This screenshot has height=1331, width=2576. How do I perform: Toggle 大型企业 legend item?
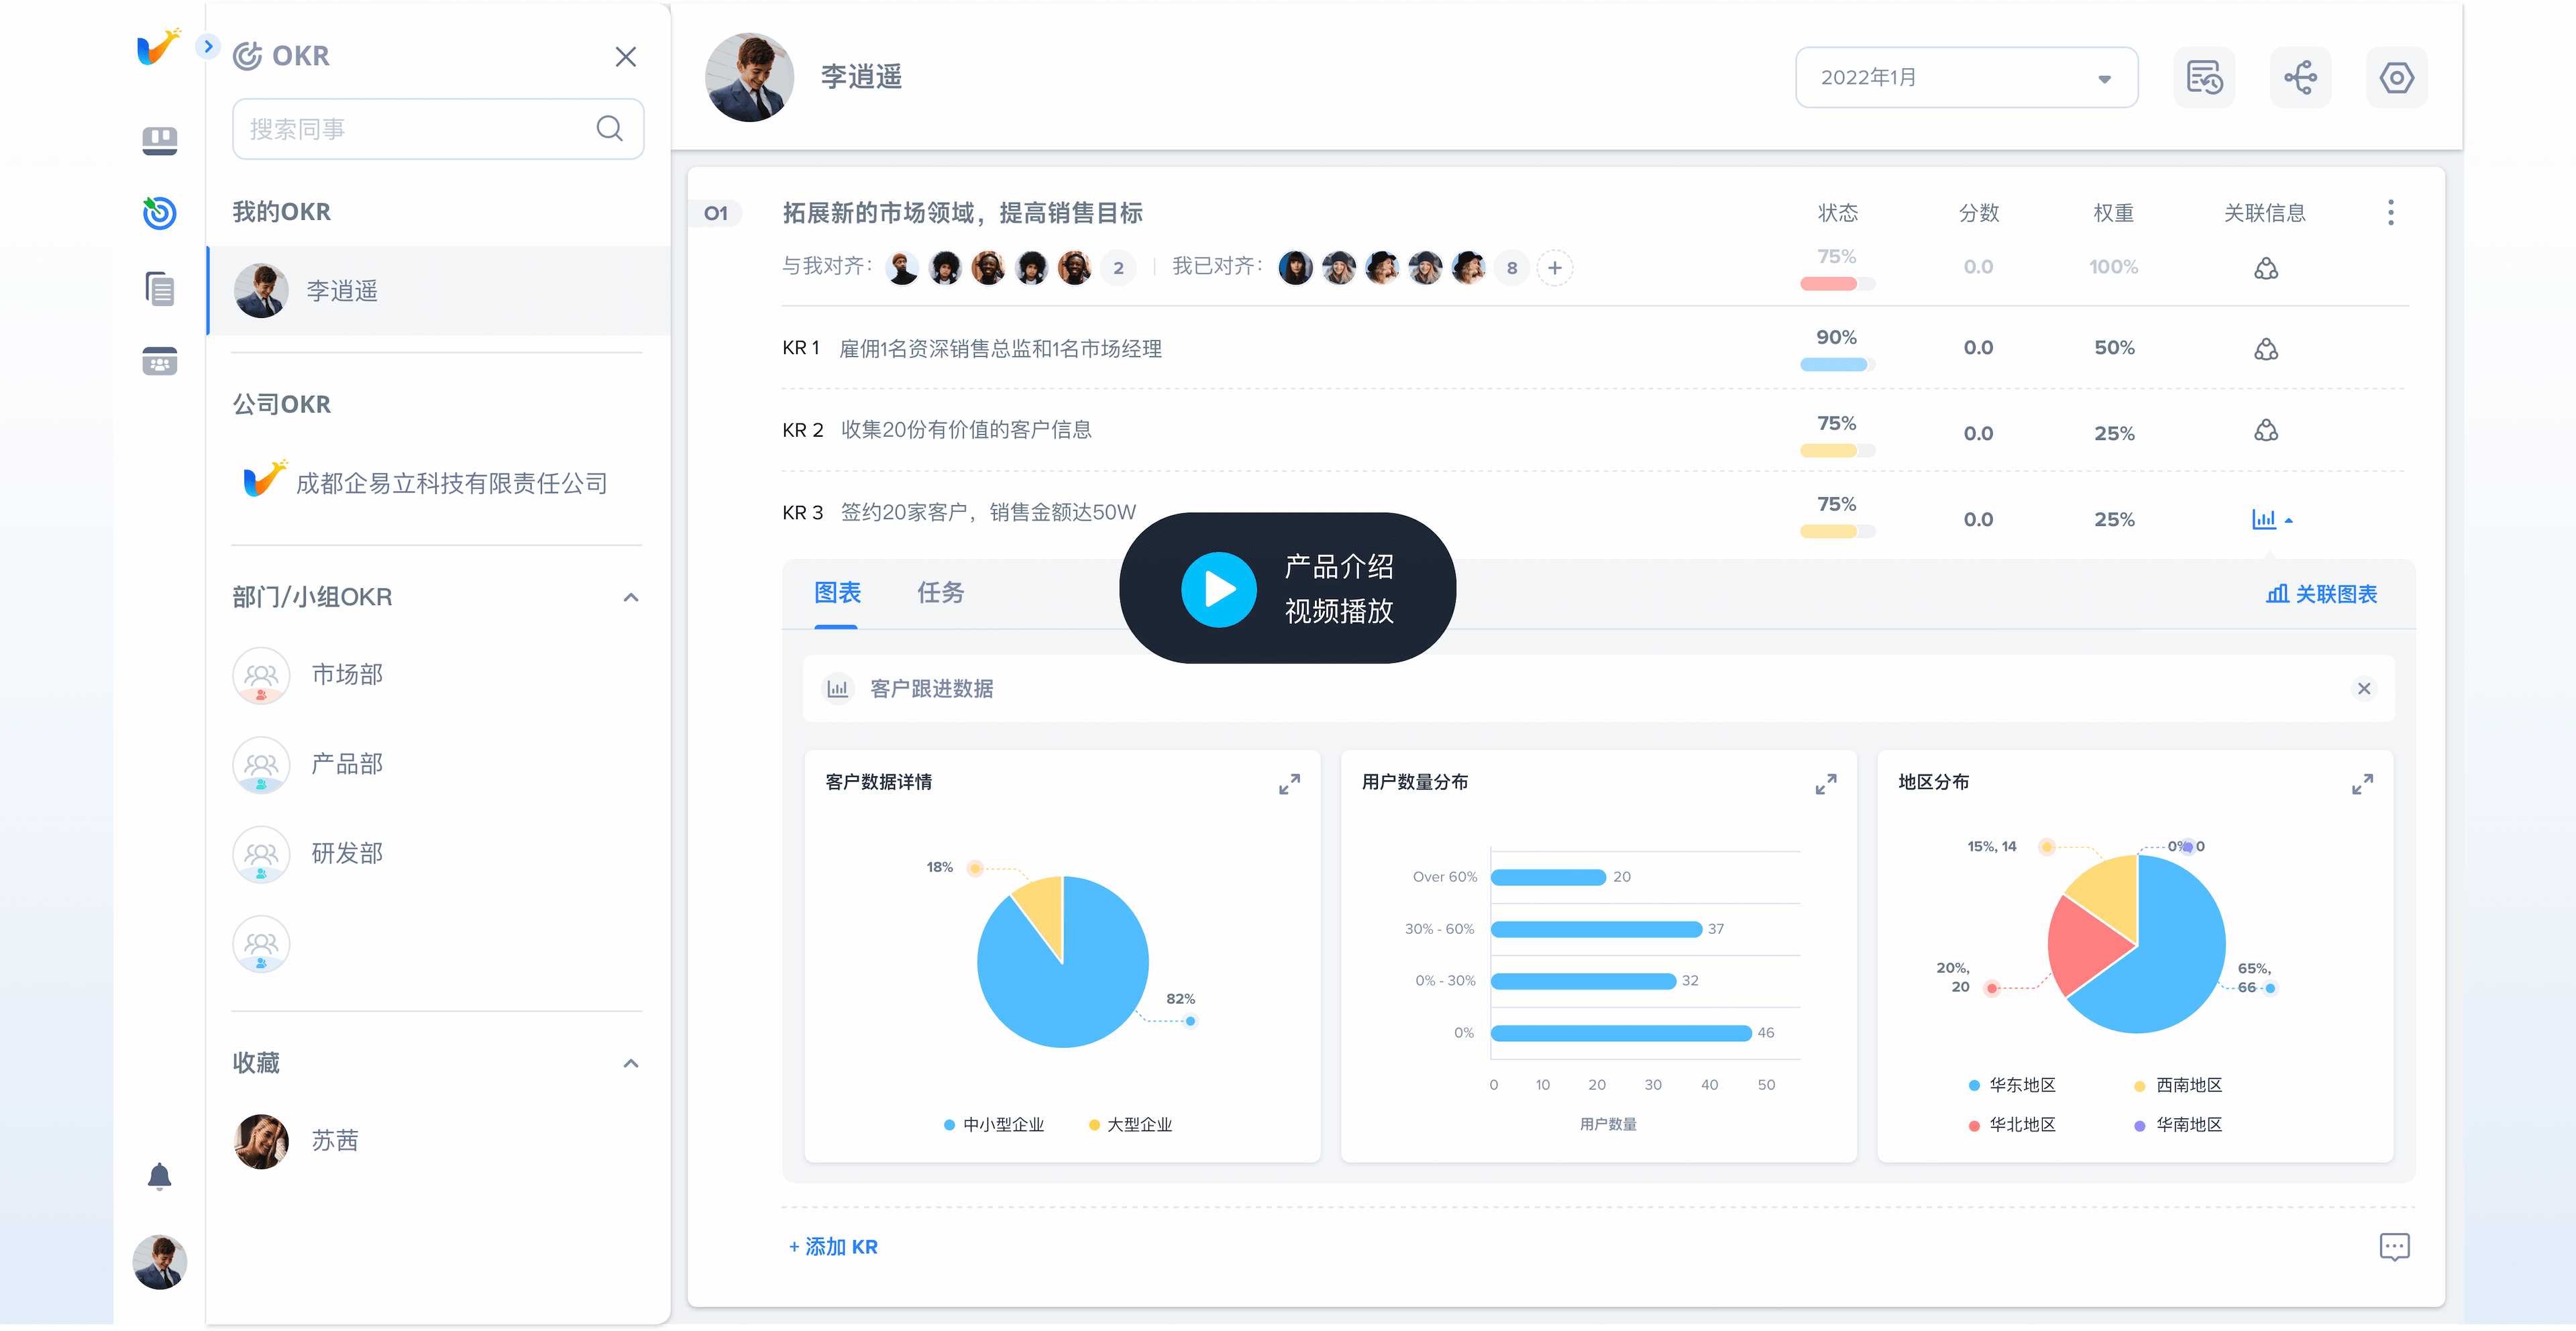[x=1131, y=1125]
